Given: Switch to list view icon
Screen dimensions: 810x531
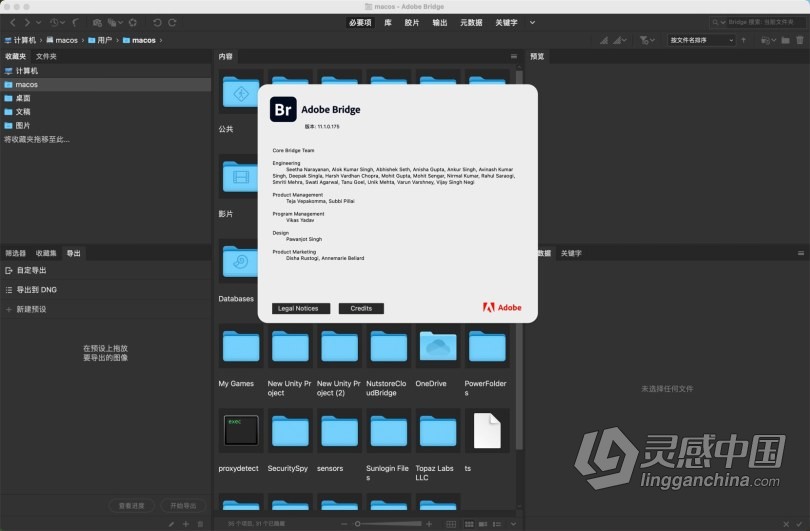Looking at the screenshot, I should [x=497, y=524].
